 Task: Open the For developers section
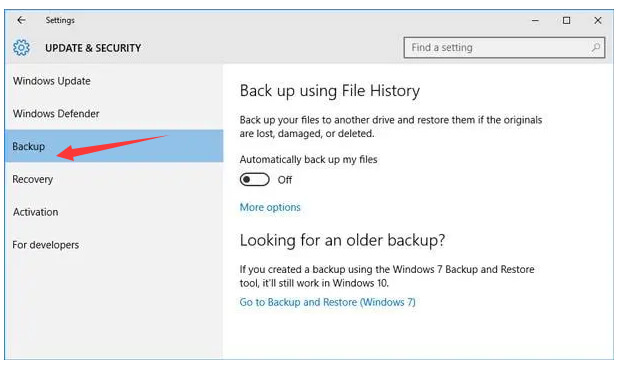[114, 245]
